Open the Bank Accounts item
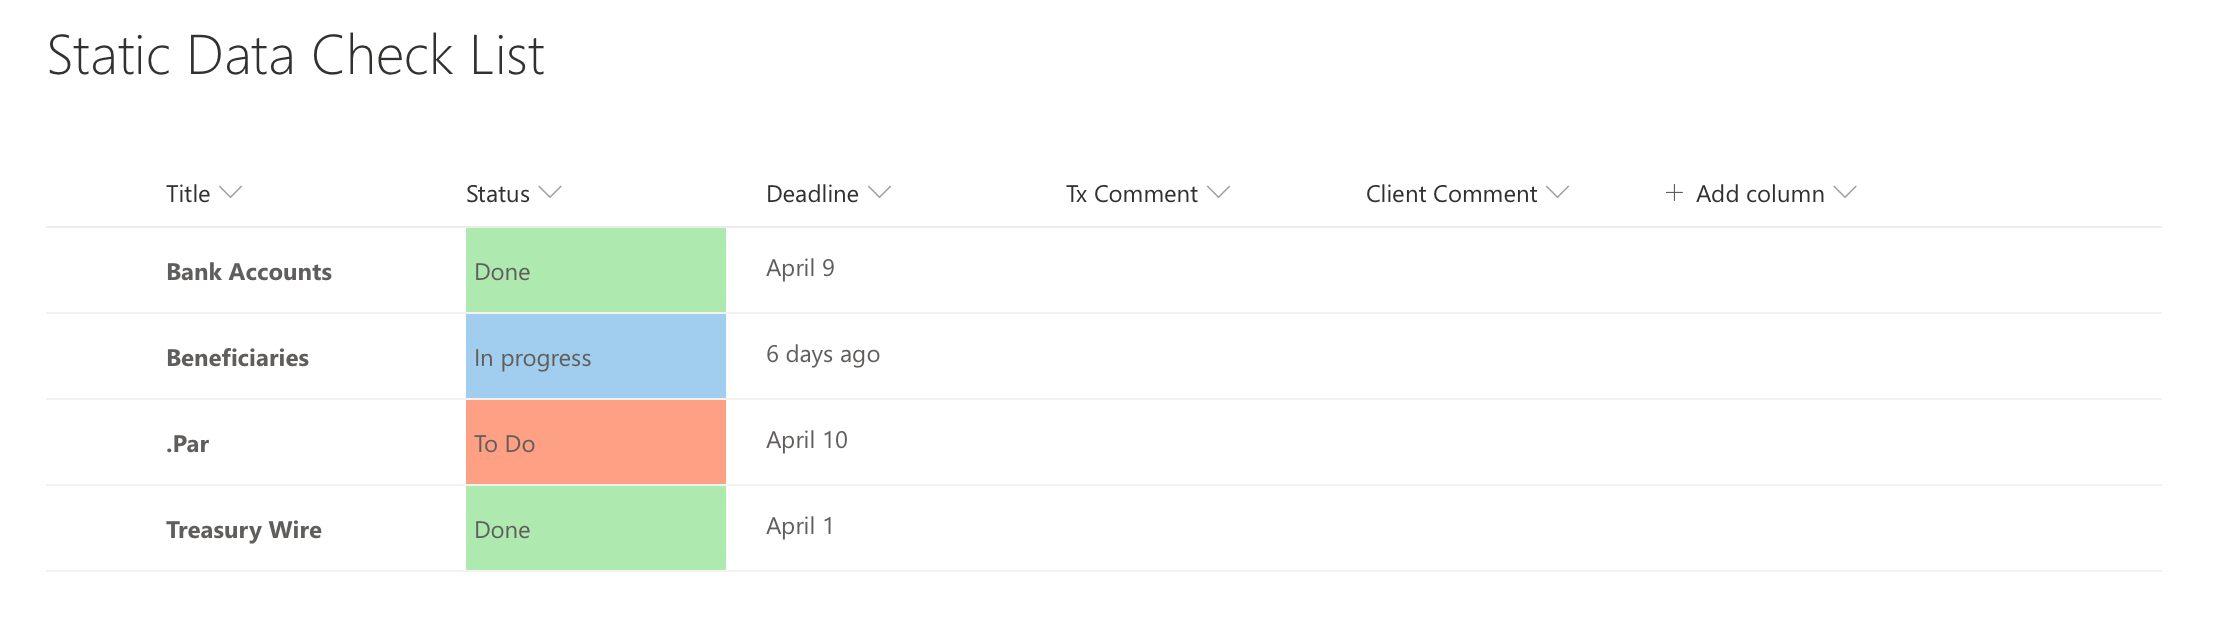Viewport: 2232px width, 638px height. pyautogui.click(x=249, y=272)
